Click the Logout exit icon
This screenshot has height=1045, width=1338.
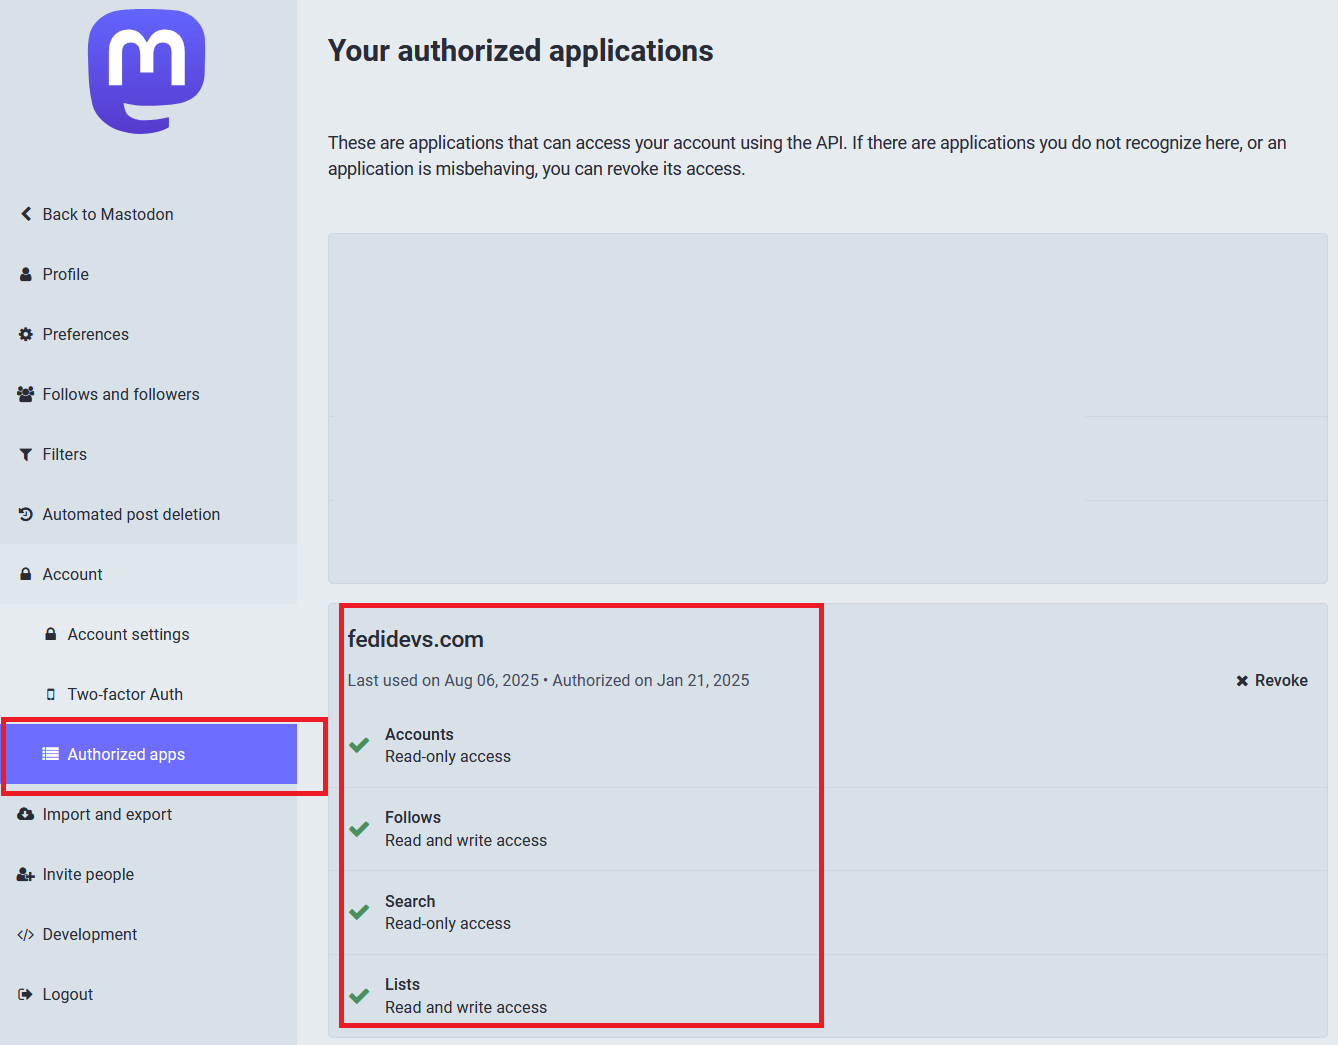[x=26, y=994]
